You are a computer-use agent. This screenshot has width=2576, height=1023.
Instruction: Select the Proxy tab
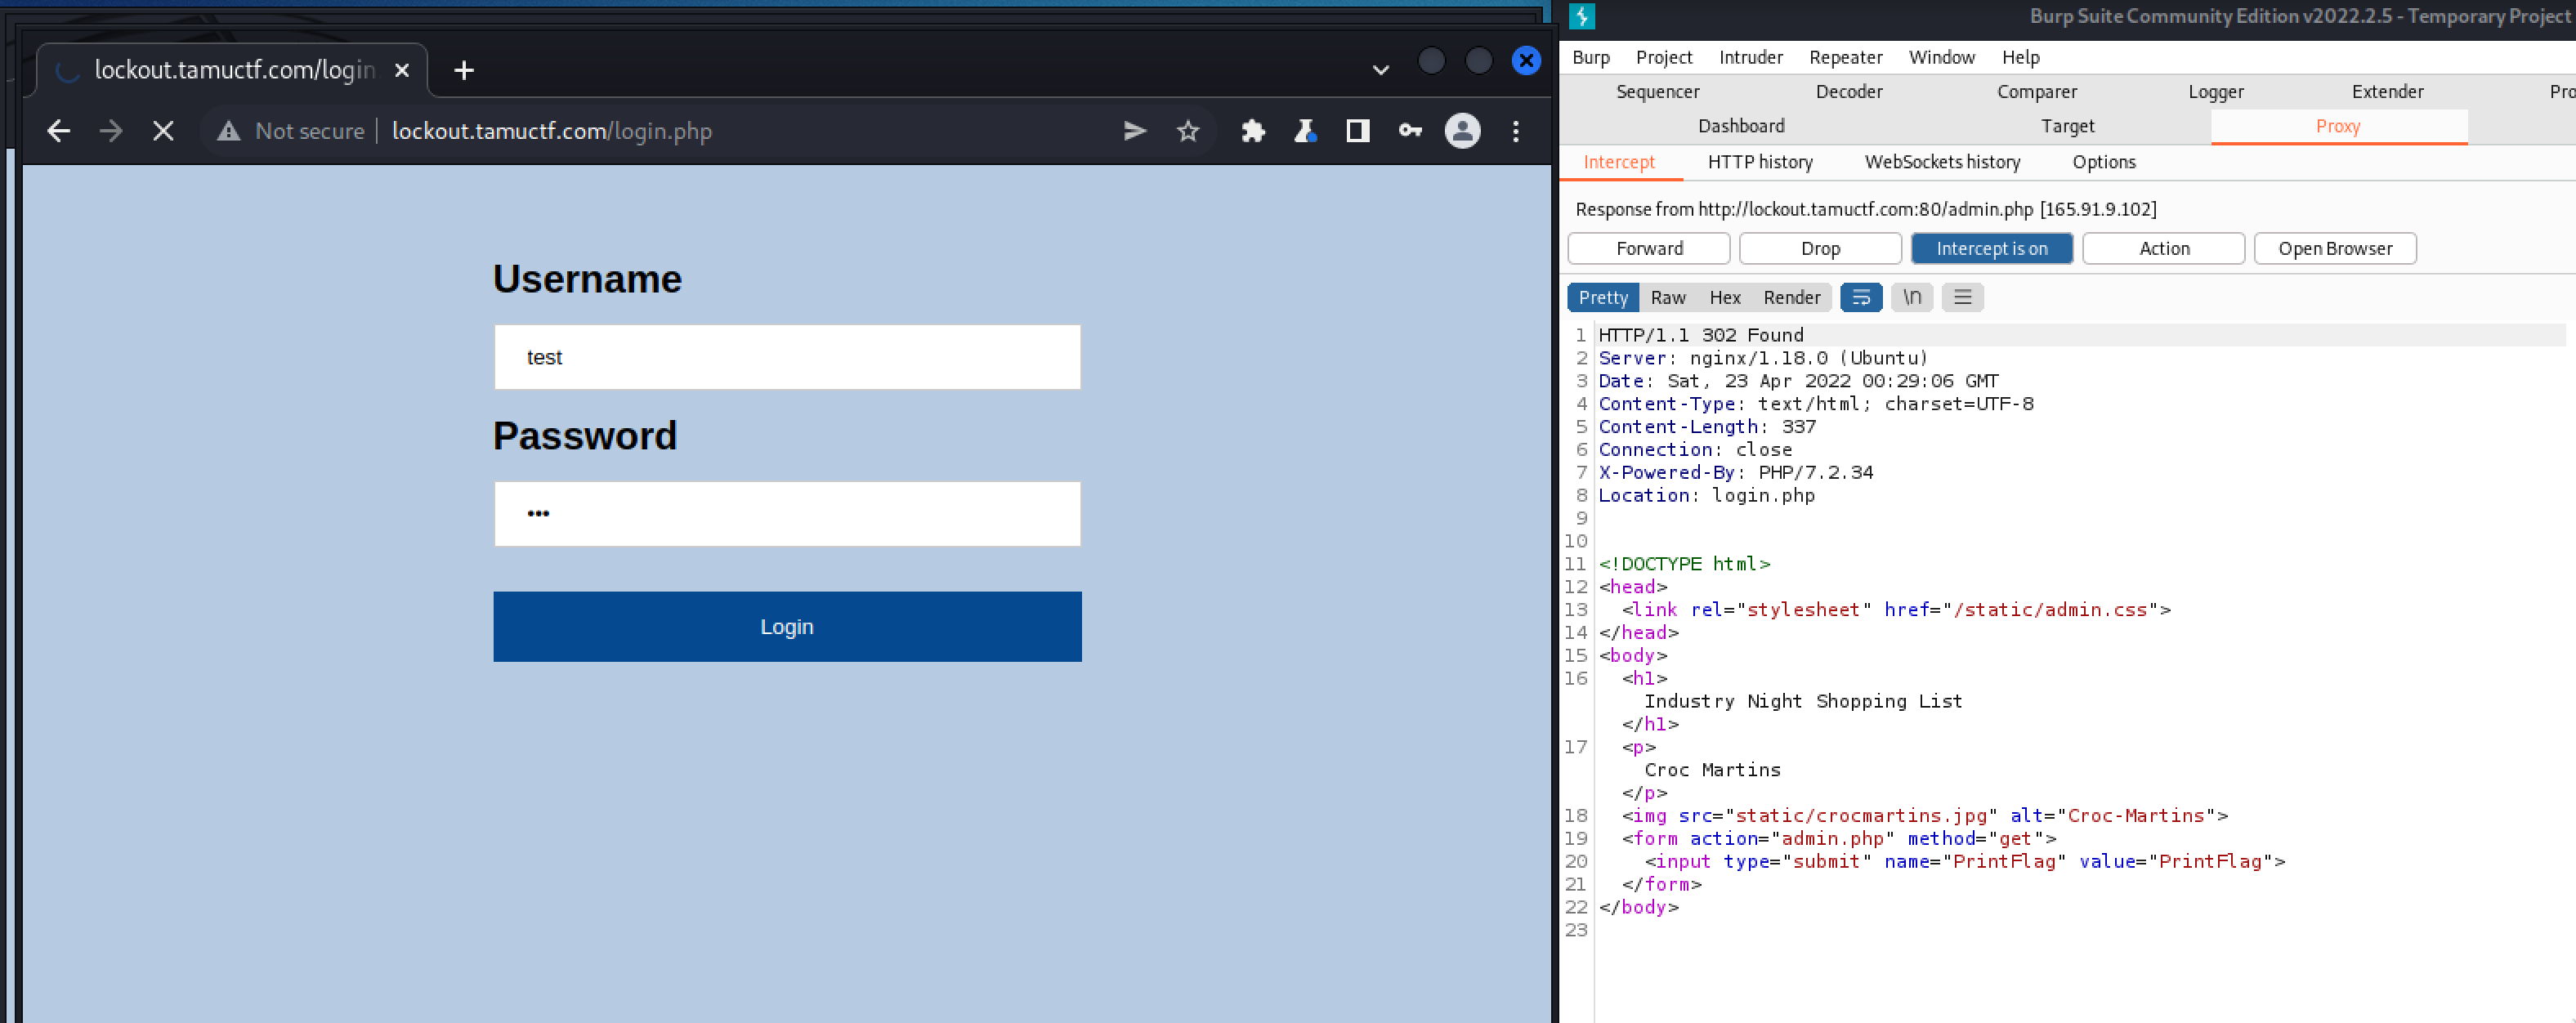(2338, 126)
